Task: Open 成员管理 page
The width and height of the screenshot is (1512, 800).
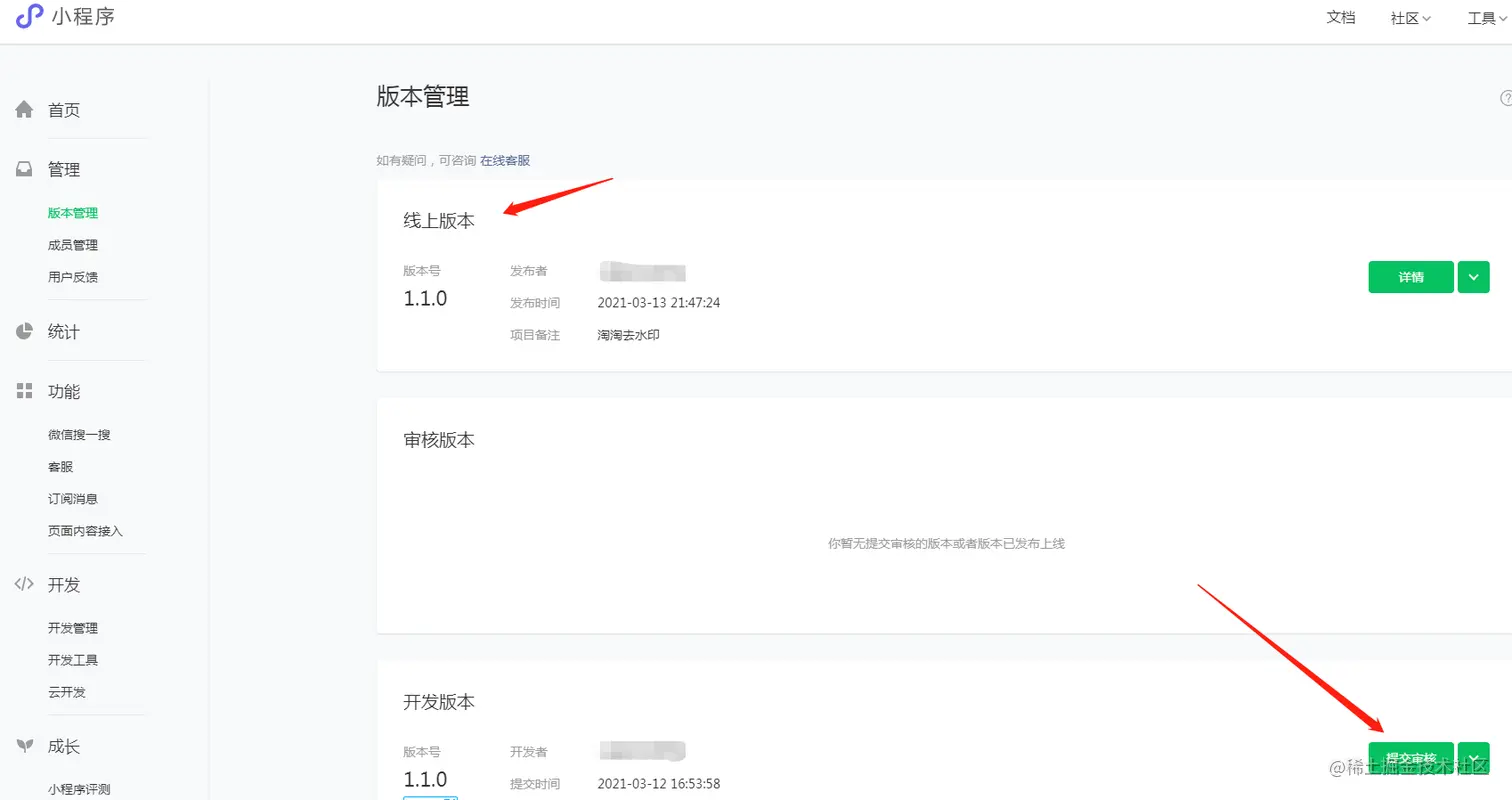Action: point(73,245)
